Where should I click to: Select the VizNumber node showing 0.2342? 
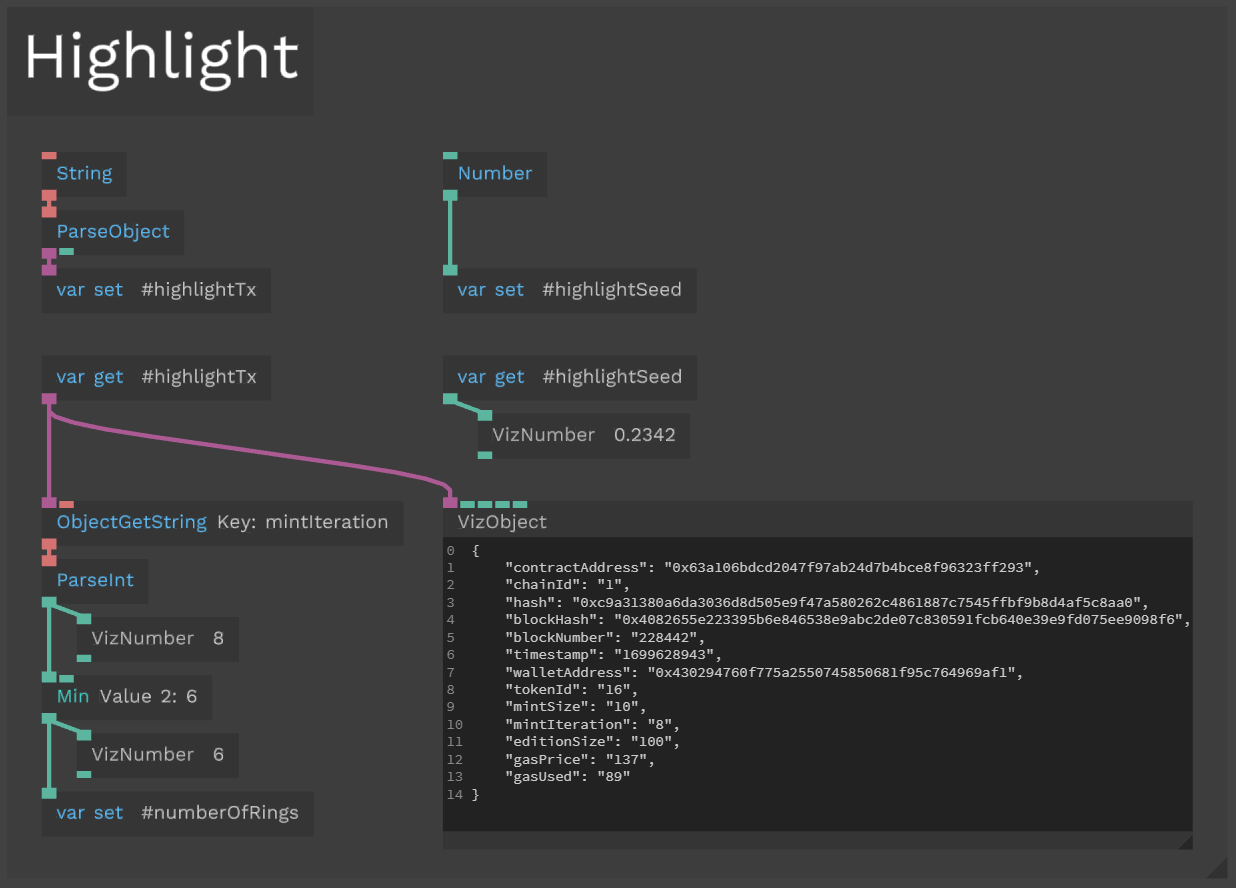pyautogui.click(x=584, y=435)
